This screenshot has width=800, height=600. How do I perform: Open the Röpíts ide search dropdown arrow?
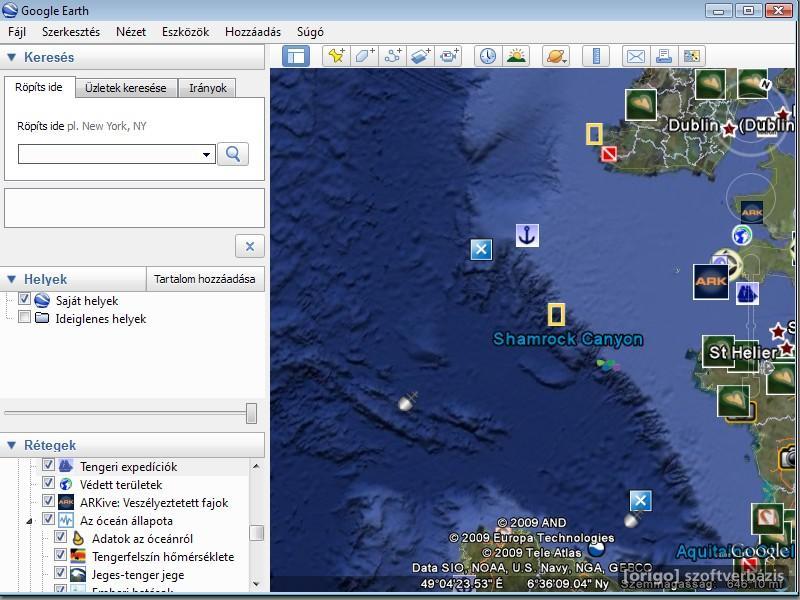coord(206,154)
